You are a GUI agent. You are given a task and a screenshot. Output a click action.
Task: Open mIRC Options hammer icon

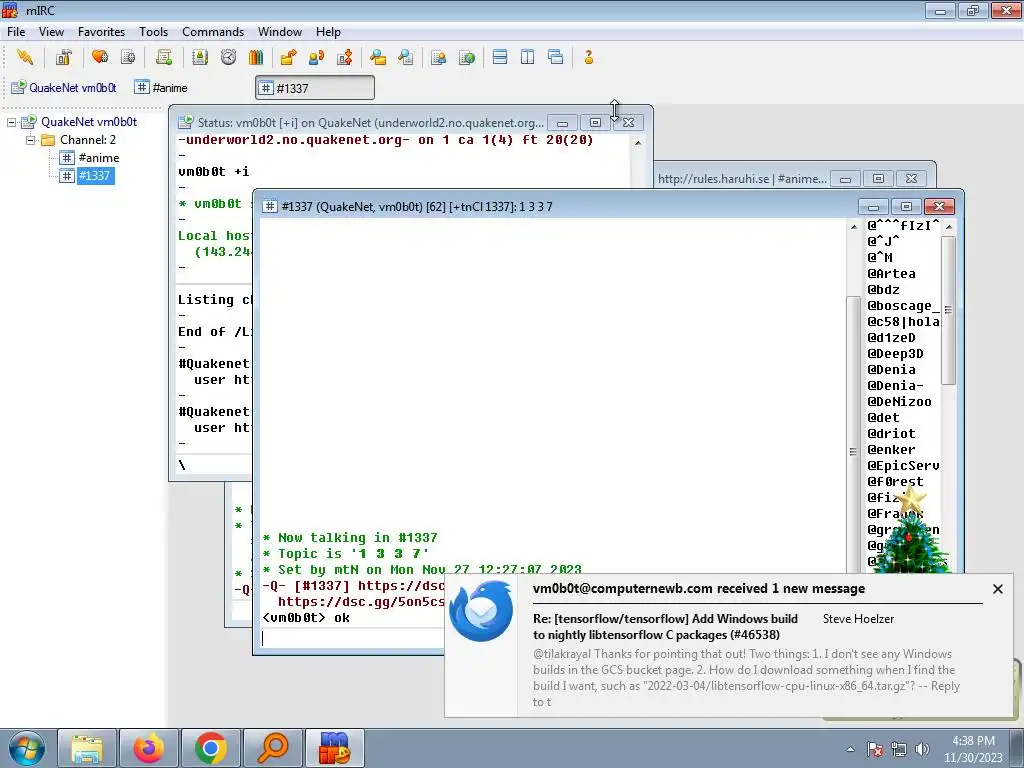pos(63,57)
